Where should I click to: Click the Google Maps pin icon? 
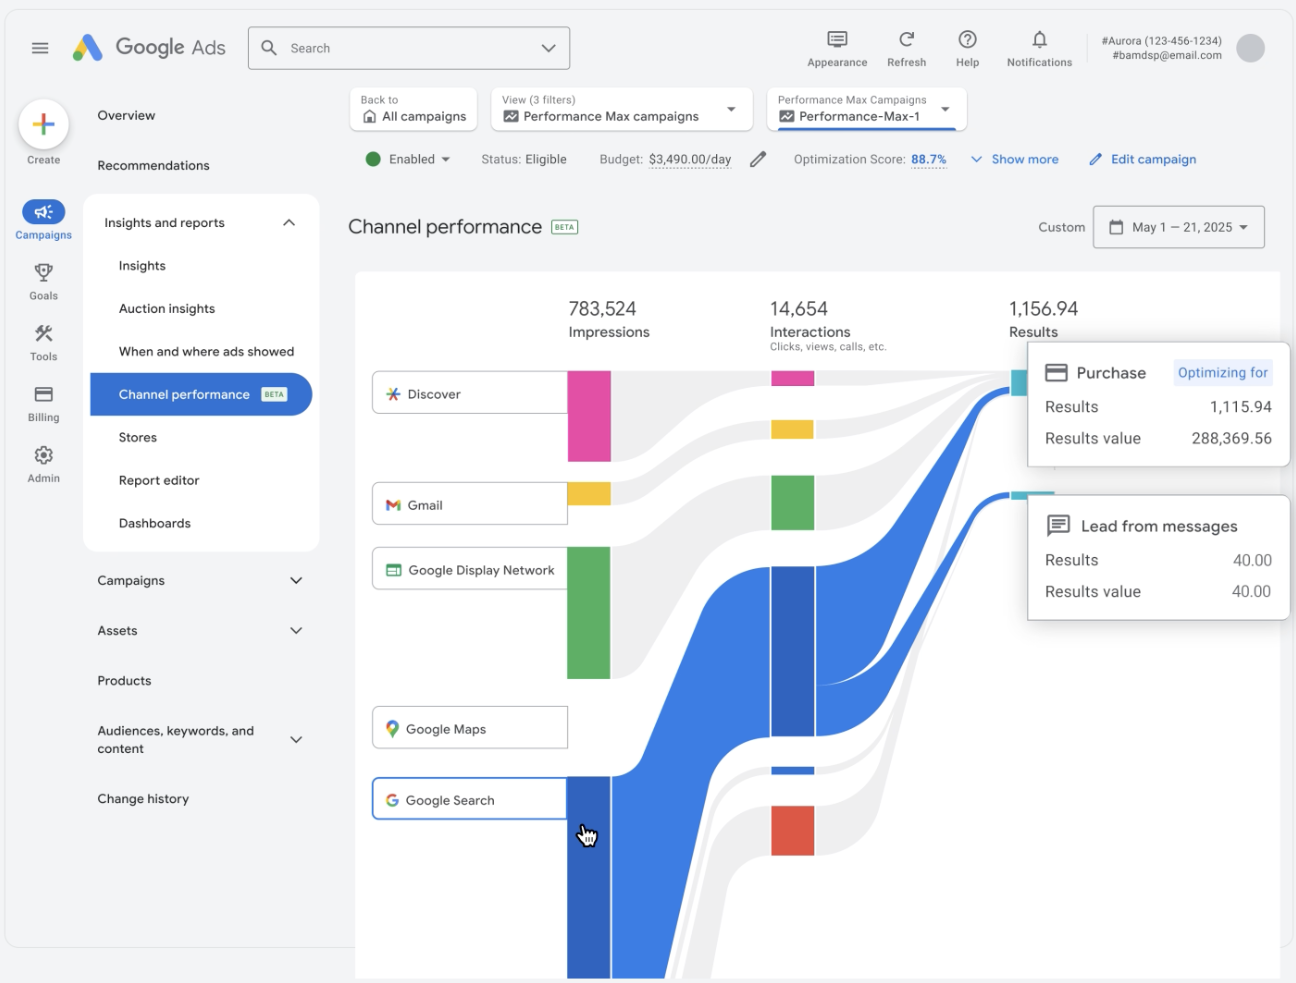pos(392,729)
